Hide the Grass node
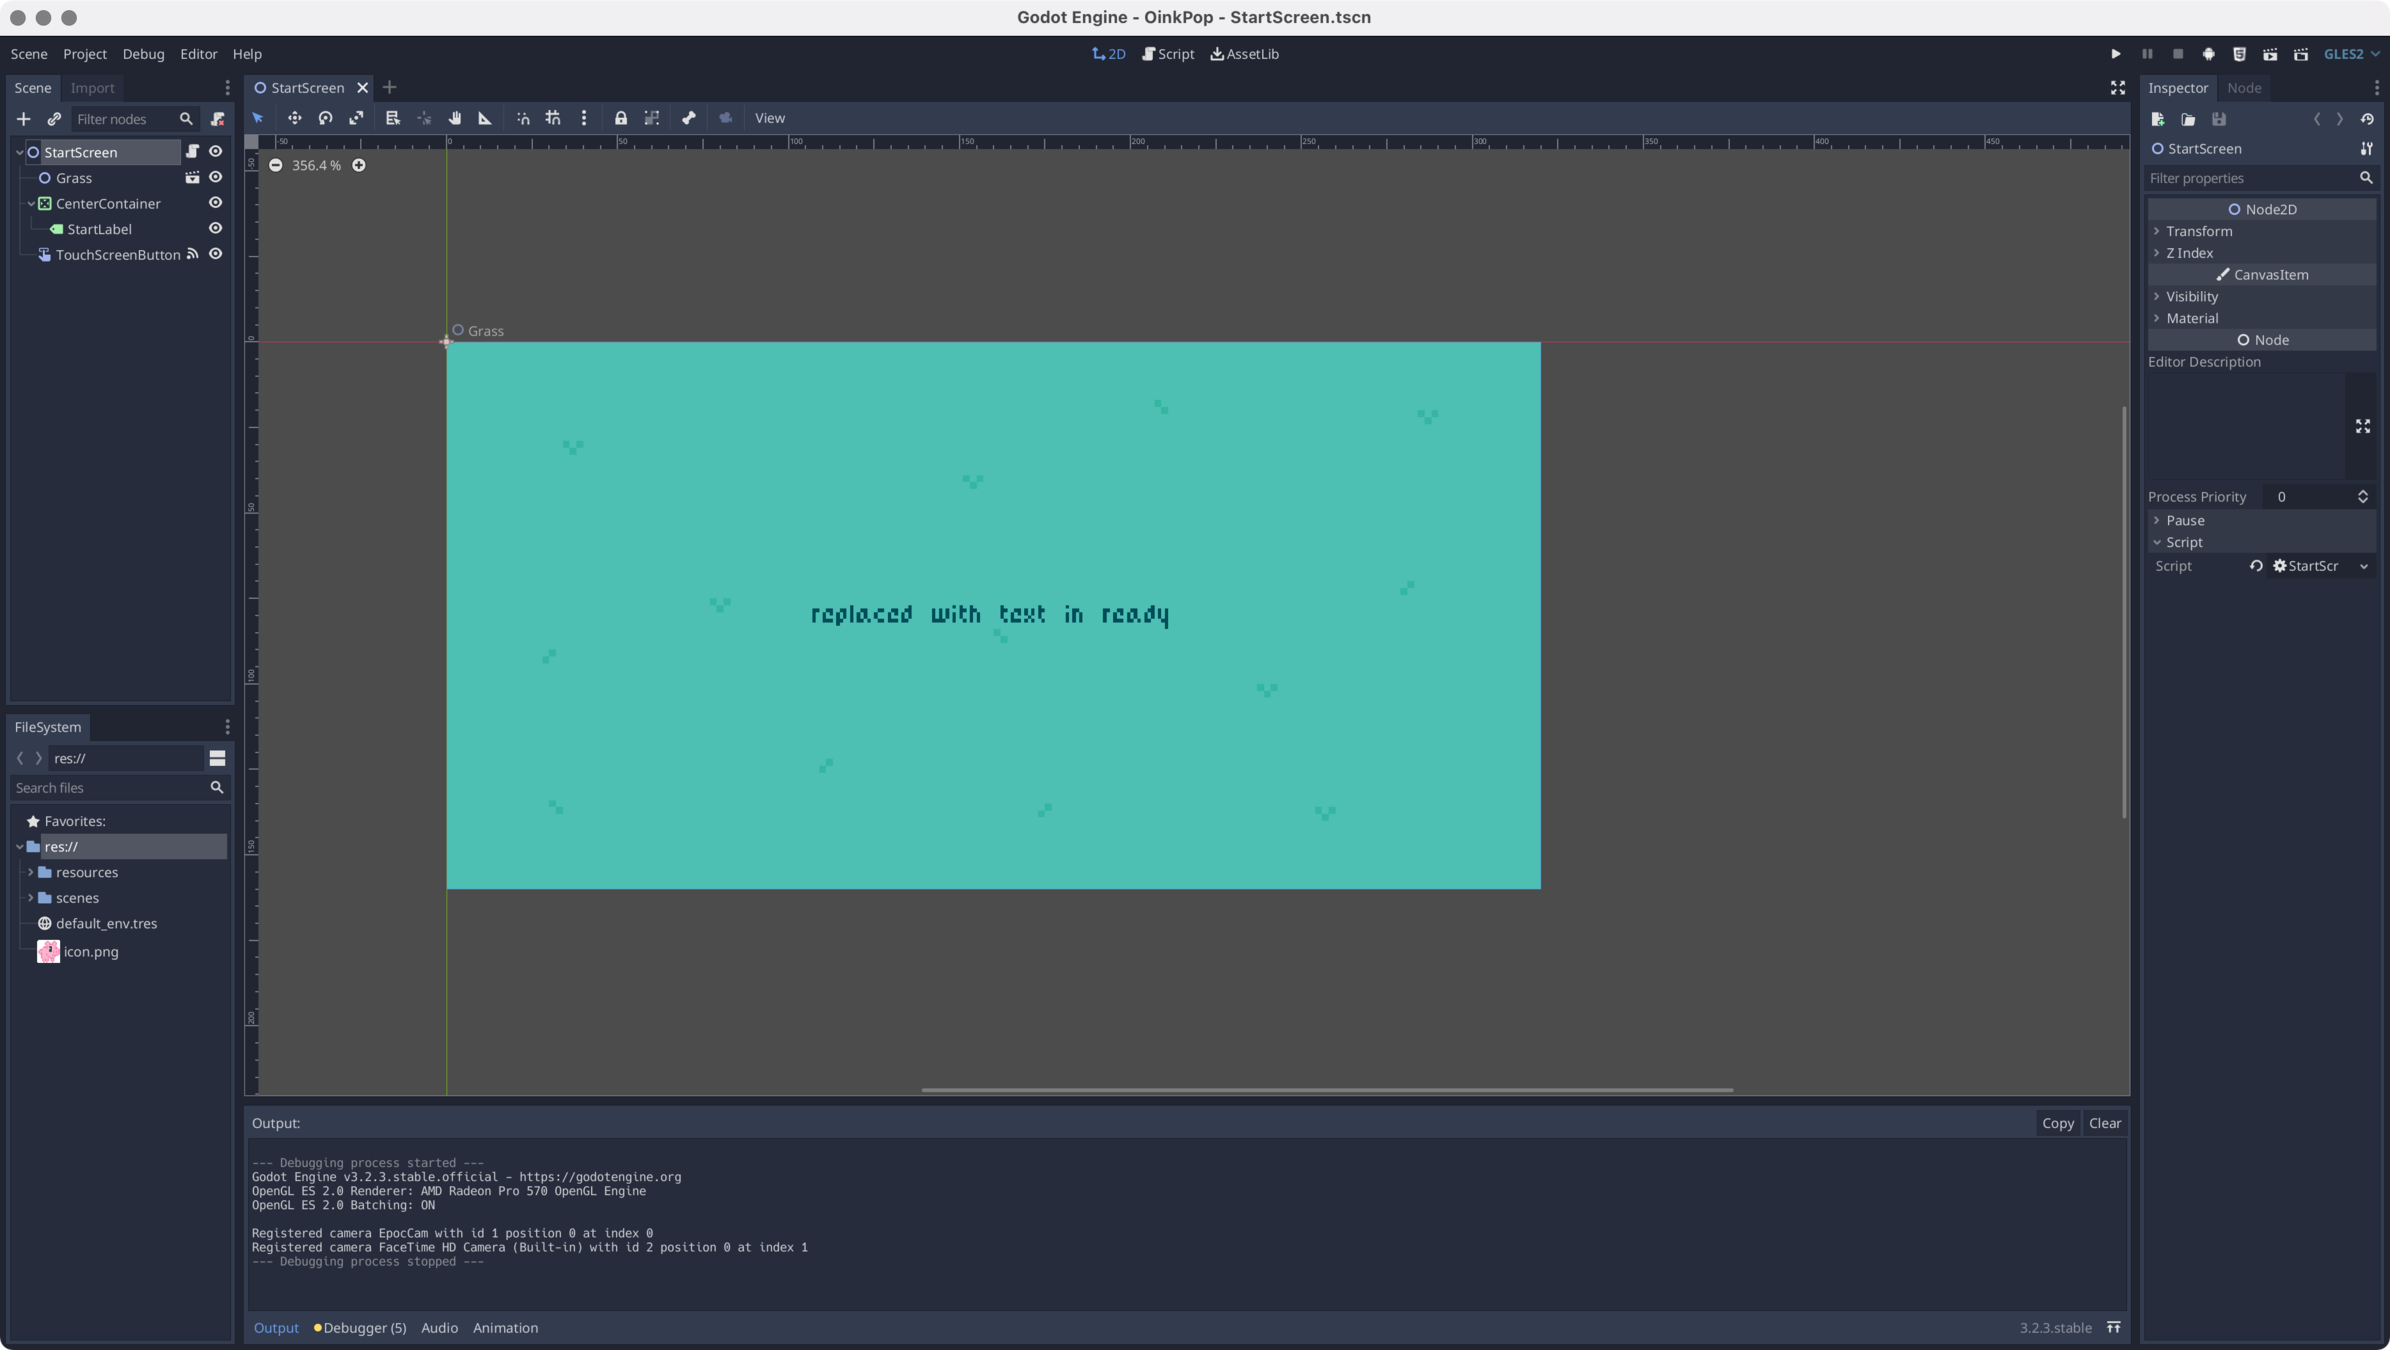The image size is (2390, 1350). [215, 177]
